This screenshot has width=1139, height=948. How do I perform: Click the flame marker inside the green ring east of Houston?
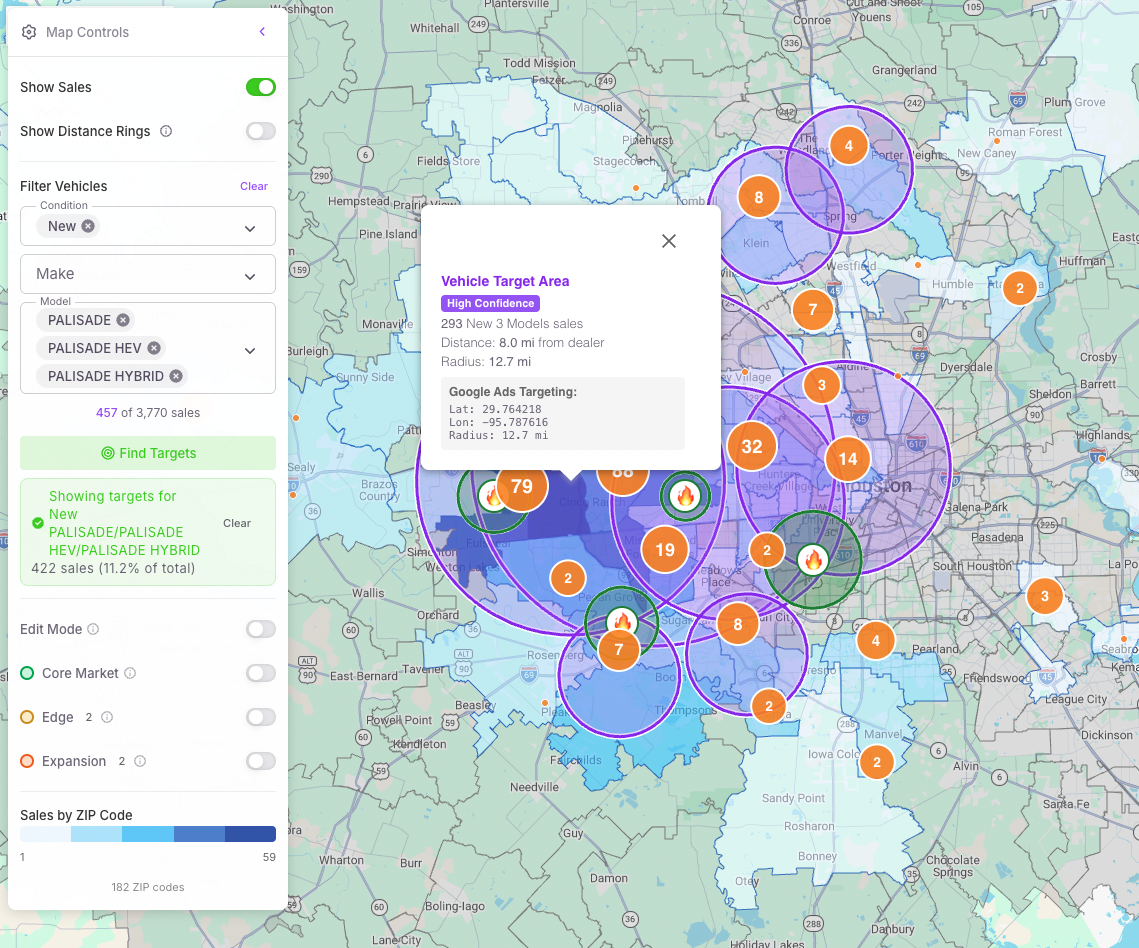[x=814, y=561]
